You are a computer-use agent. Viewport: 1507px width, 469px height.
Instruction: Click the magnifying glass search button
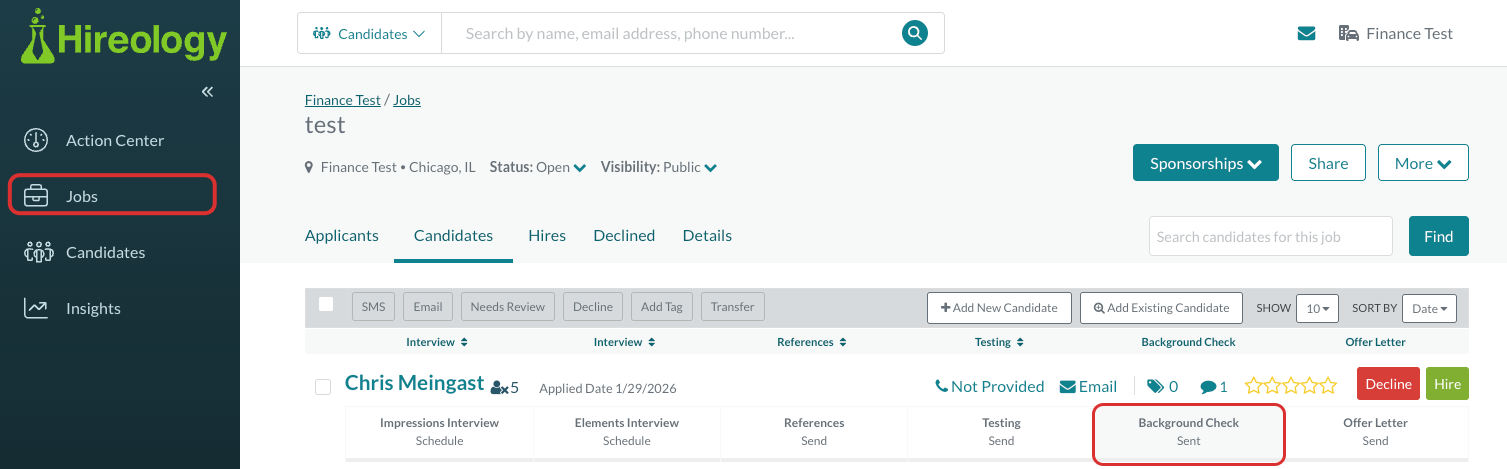tap(914, 33)
